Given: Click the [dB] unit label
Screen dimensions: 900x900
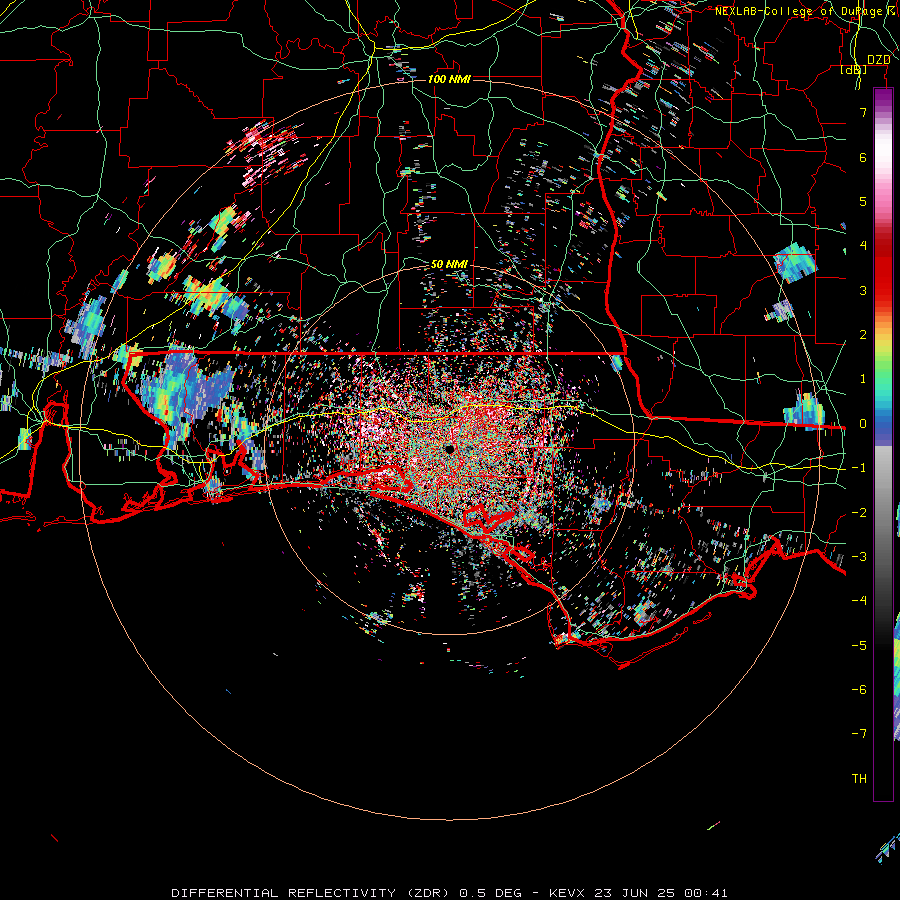Looking at the screenshot, I should [x=854, y=70].
